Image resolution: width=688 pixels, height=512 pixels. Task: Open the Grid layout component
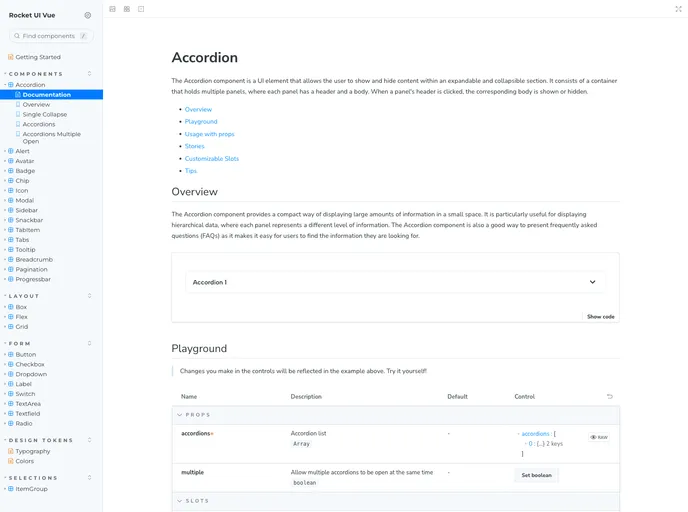pos(22,327)
